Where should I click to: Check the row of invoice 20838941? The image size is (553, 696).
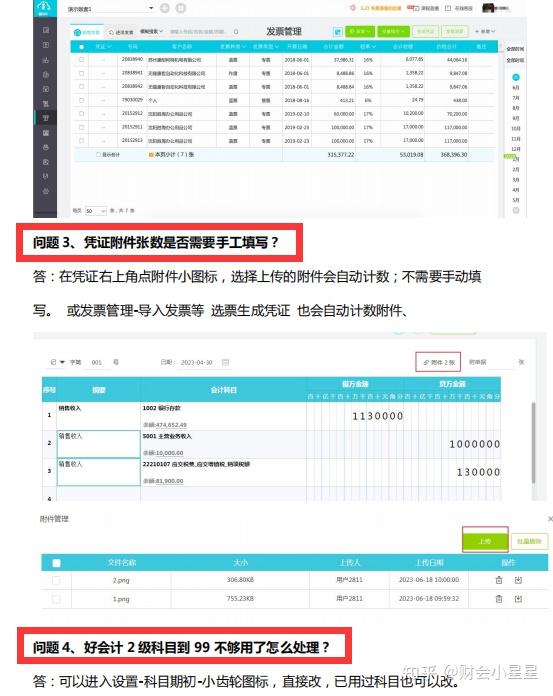81,73
